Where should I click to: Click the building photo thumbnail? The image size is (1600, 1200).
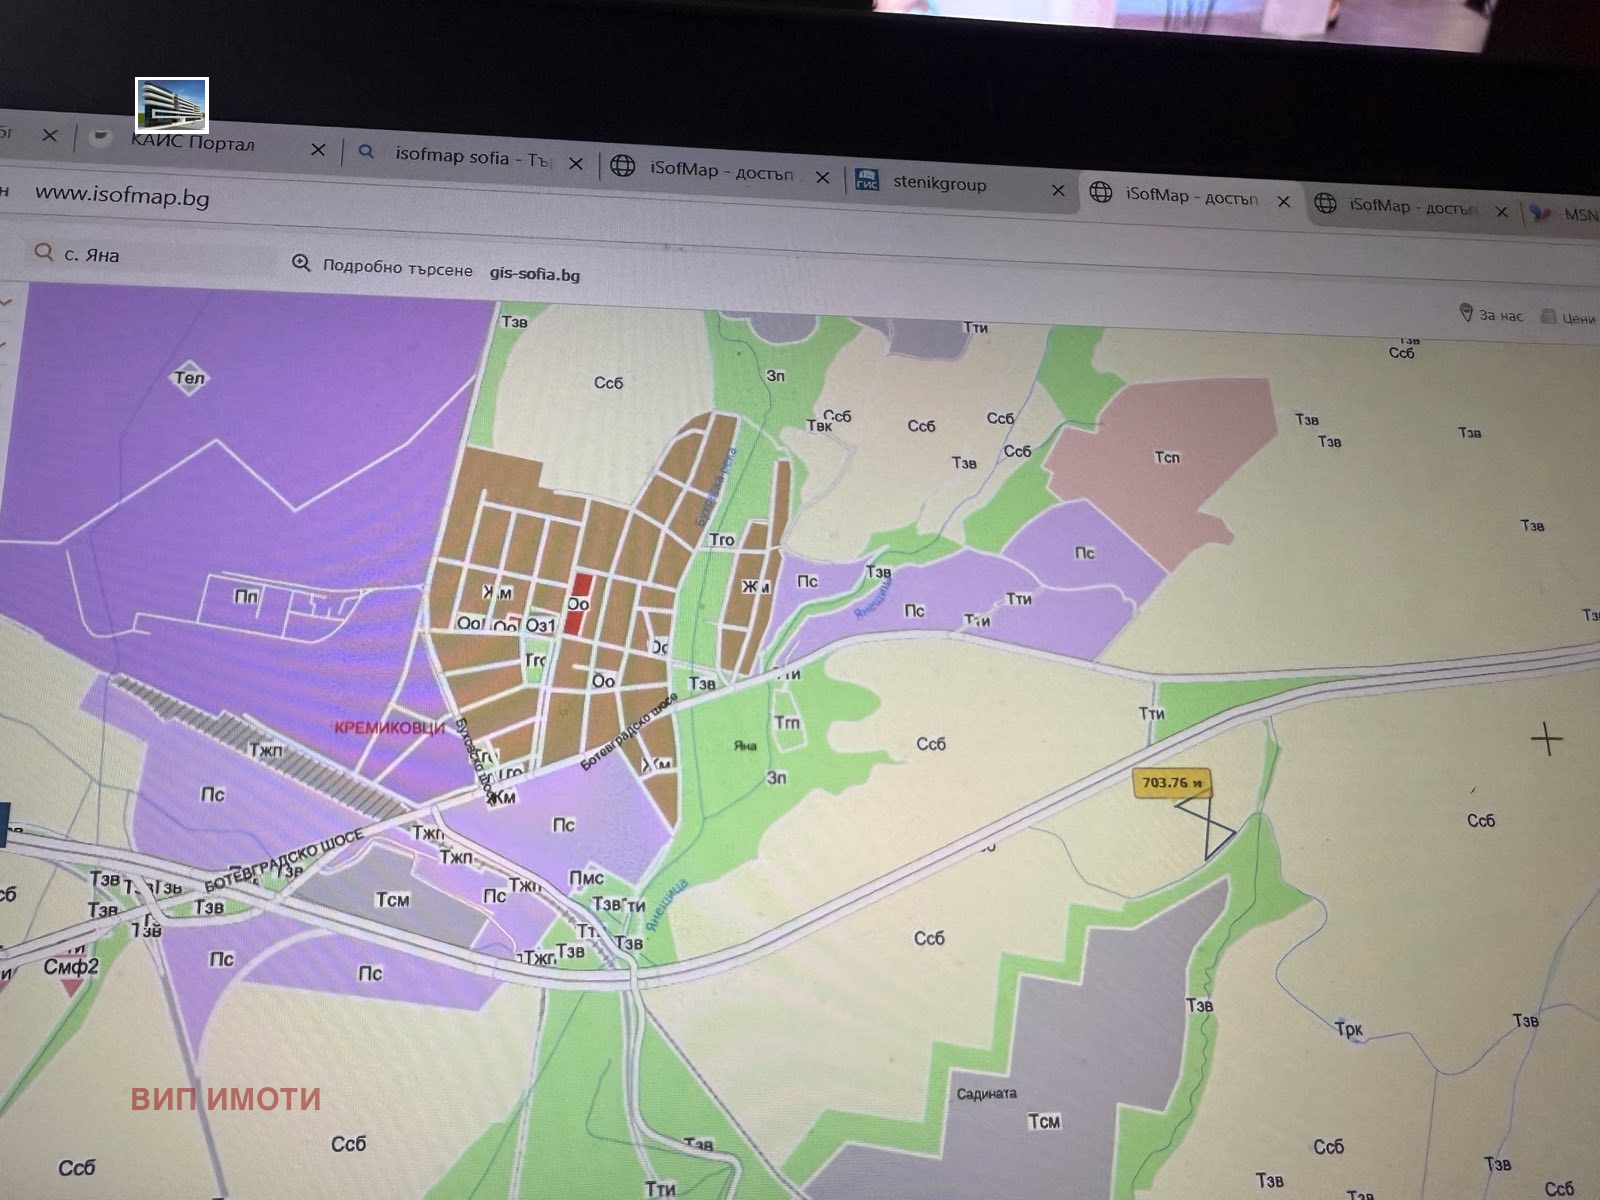(172, 105)
